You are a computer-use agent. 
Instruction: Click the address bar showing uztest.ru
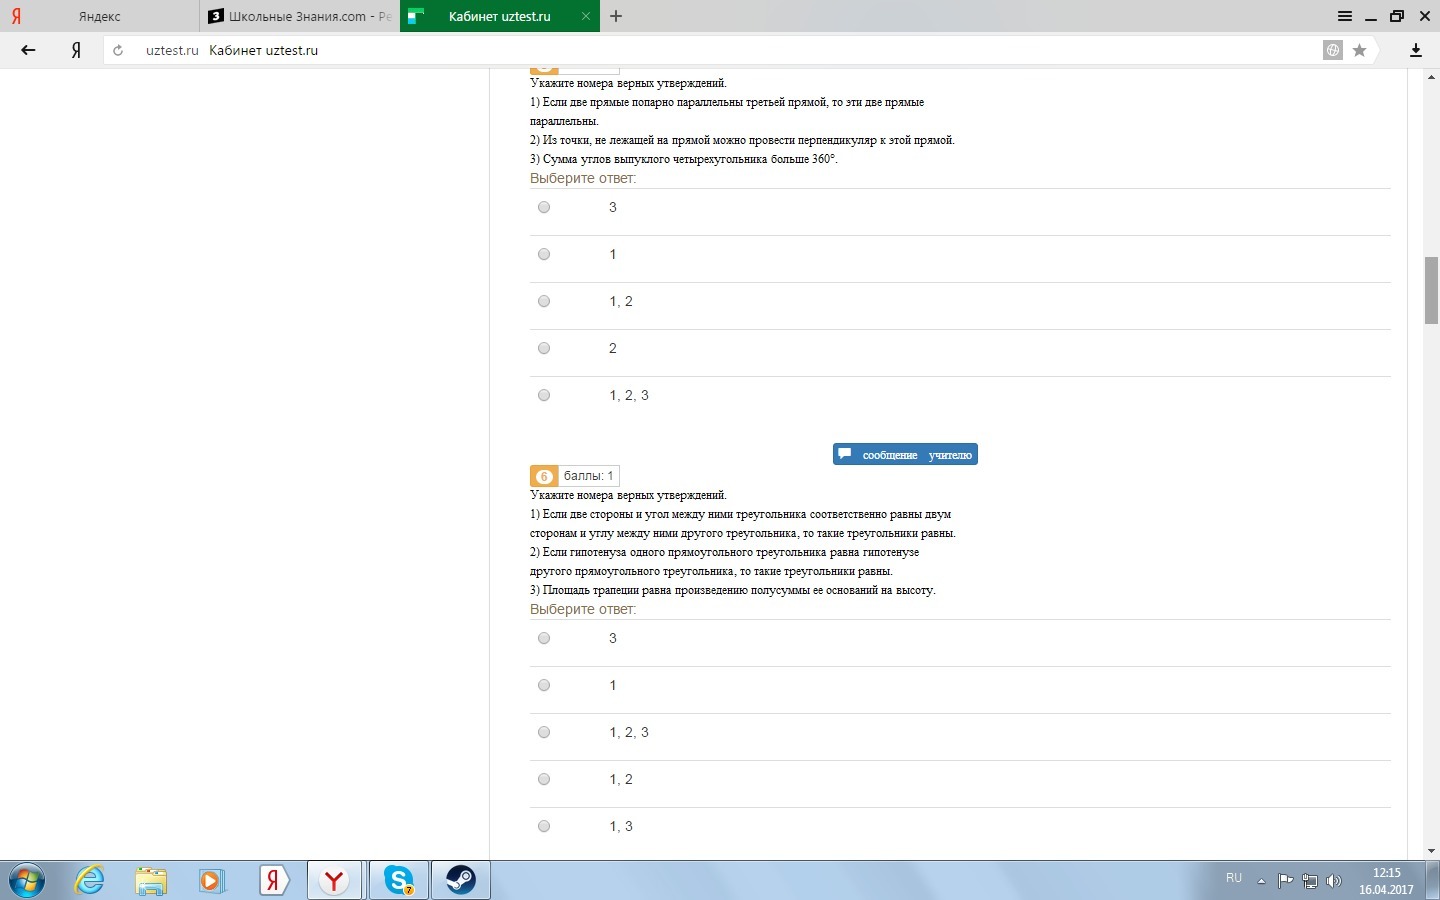pyautogui.click(x=700, y=50)
